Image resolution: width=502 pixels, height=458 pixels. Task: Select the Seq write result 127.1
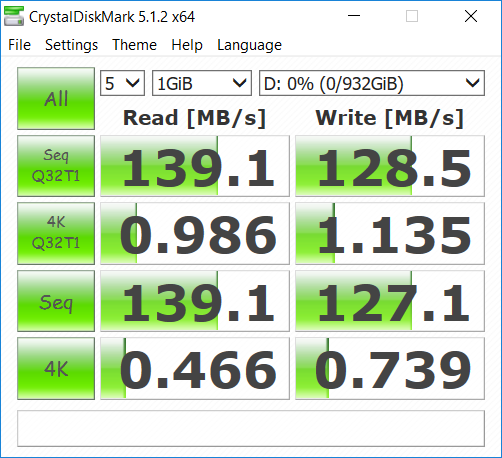(390, 301)
